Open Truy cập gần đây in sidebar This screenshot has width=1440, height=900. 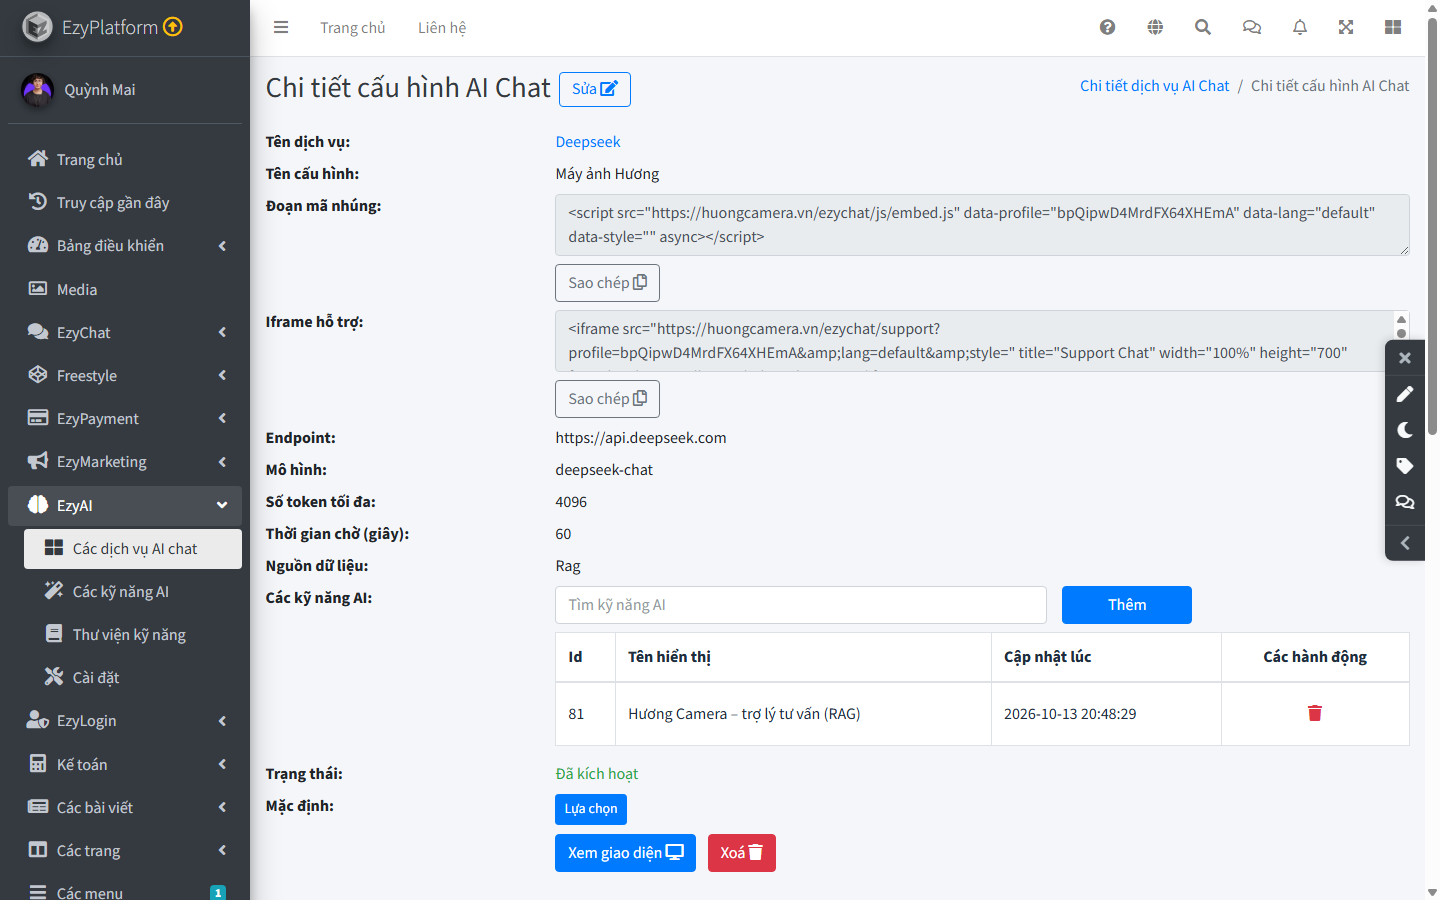coord(125,203)
